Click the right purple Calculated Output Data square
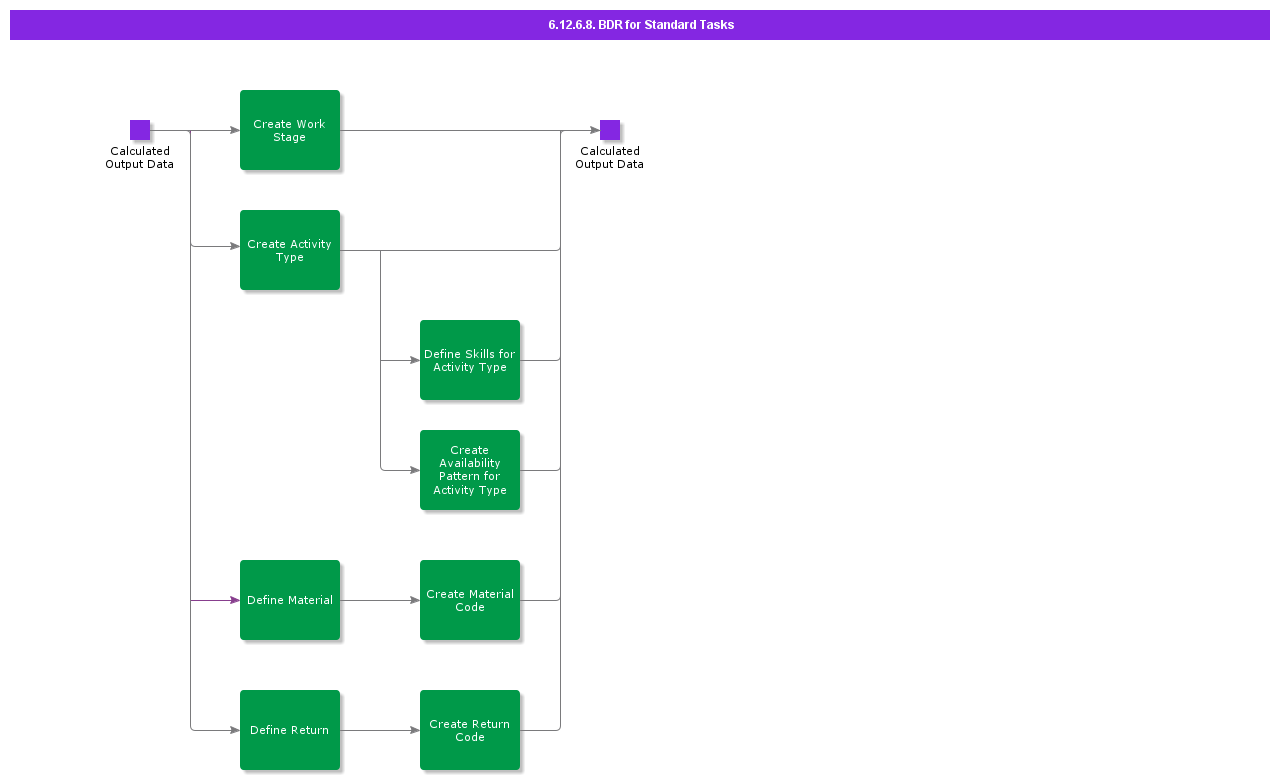Screen dimensions: 1280x780 point(610,130)
